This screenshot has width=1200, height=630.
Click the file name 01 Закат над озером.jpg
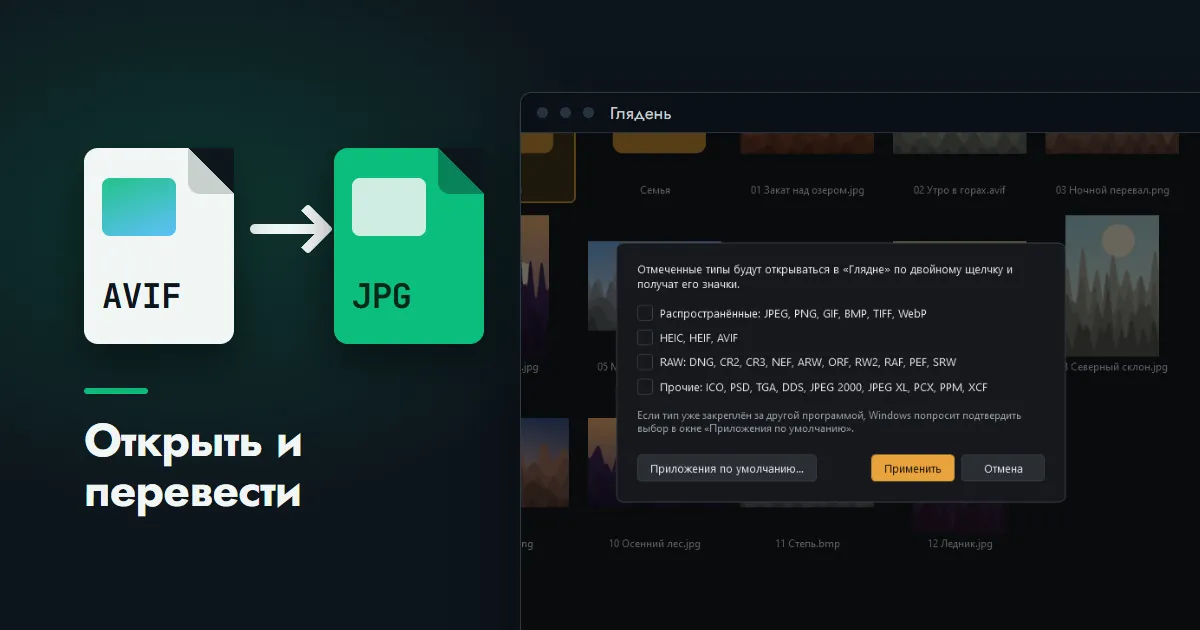click(x=807, y=190)
